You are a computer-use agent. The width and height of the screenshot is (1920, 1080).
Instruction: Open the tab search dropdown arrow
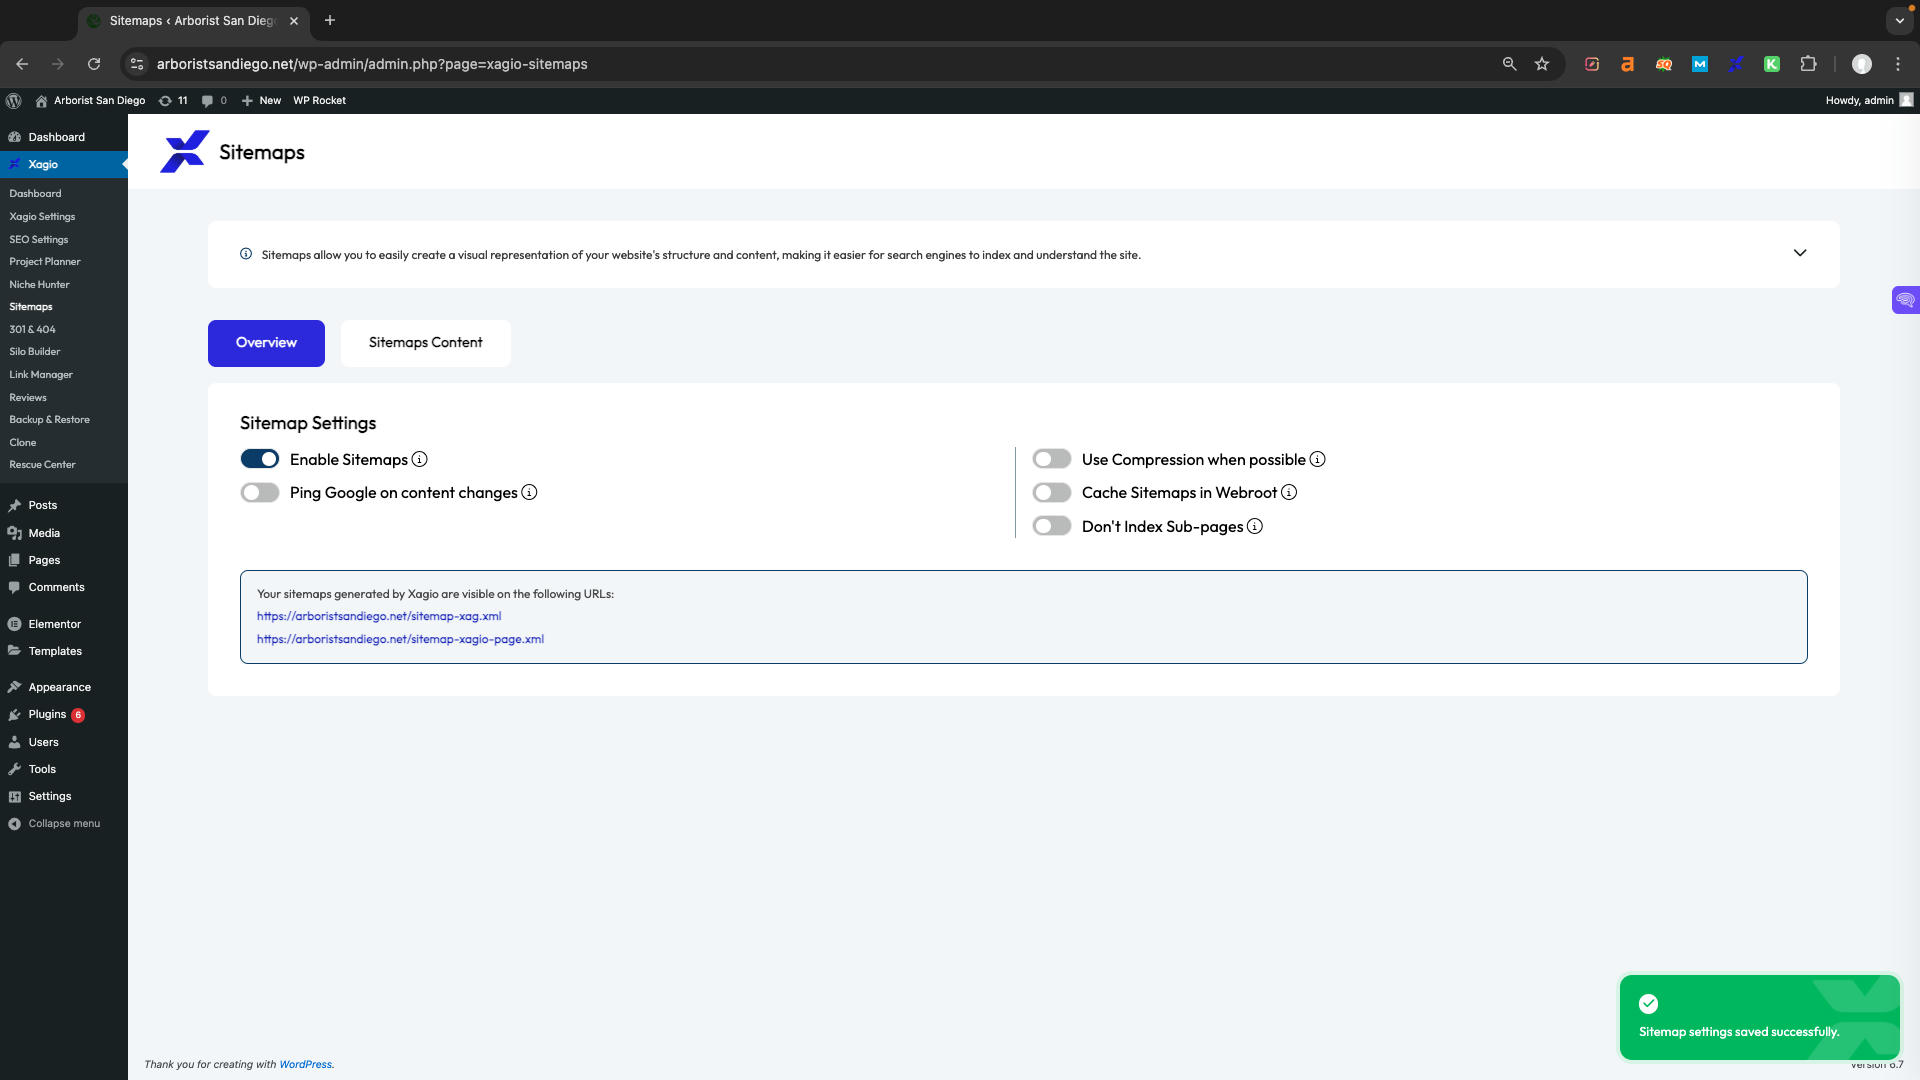pyautogui.click(x=1899, y=21)
